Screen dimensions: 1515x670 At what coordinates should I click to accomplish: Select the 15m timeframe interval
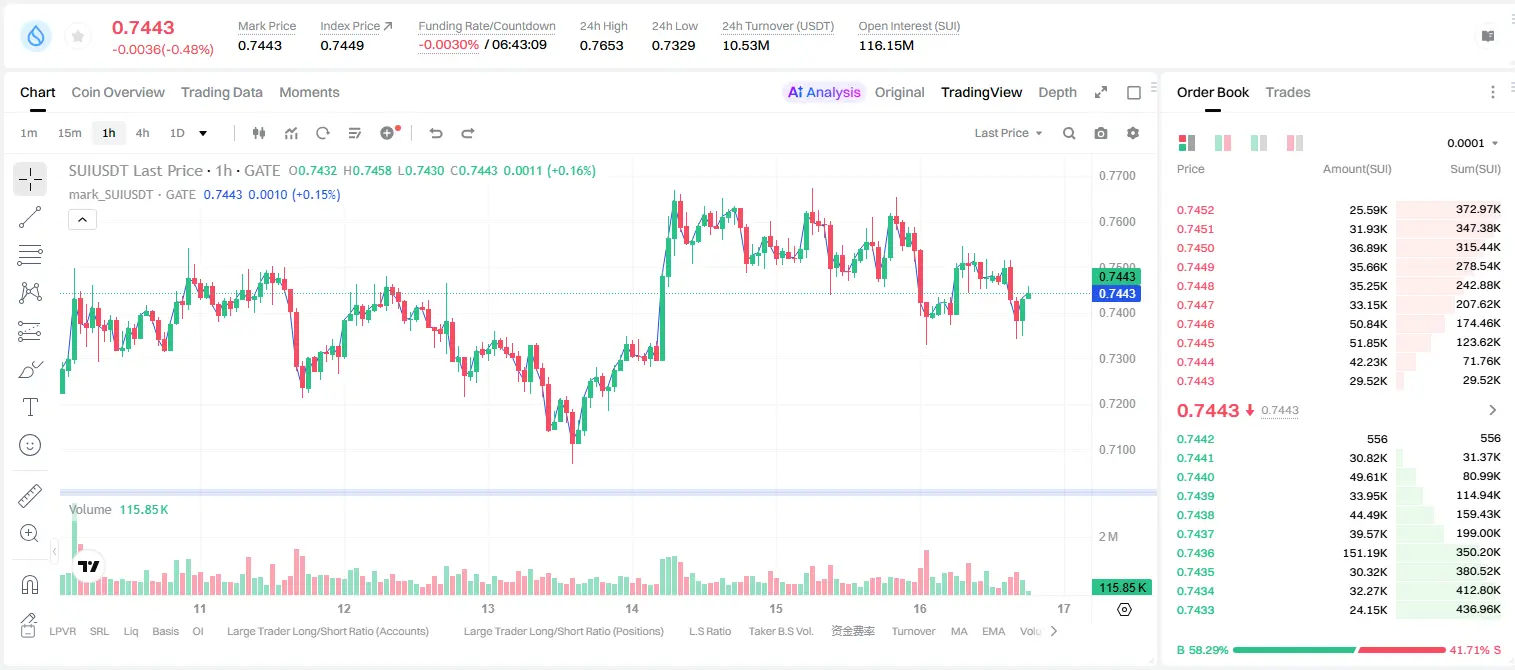[69, 133]
